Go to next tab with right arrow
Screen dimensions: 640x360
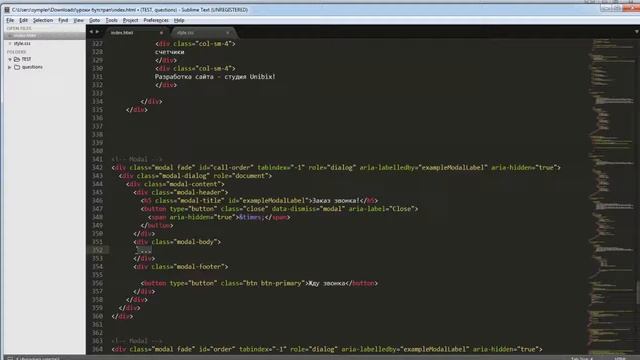point(97,32)
